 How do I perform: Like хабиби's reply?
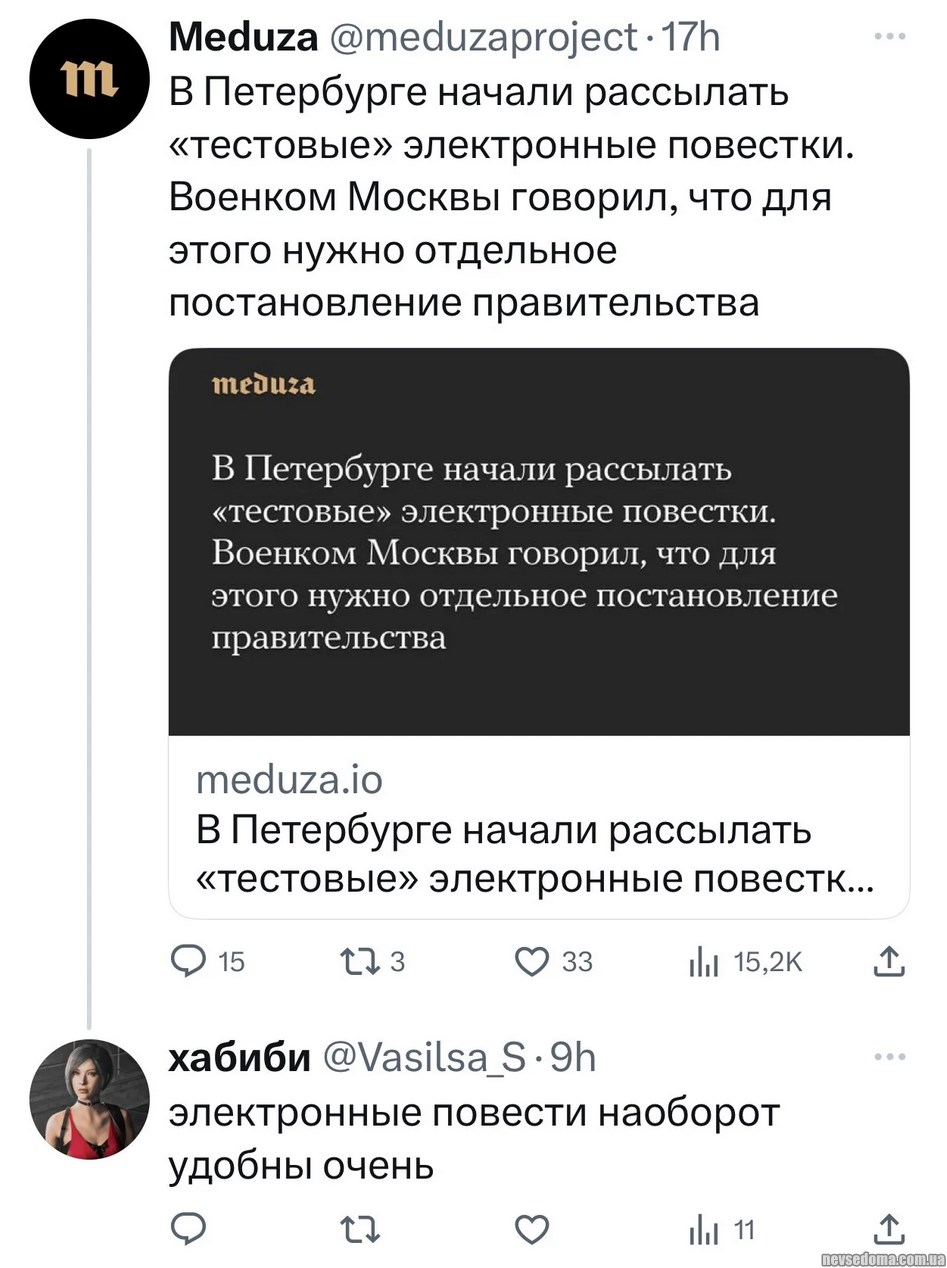(530, 1229)
